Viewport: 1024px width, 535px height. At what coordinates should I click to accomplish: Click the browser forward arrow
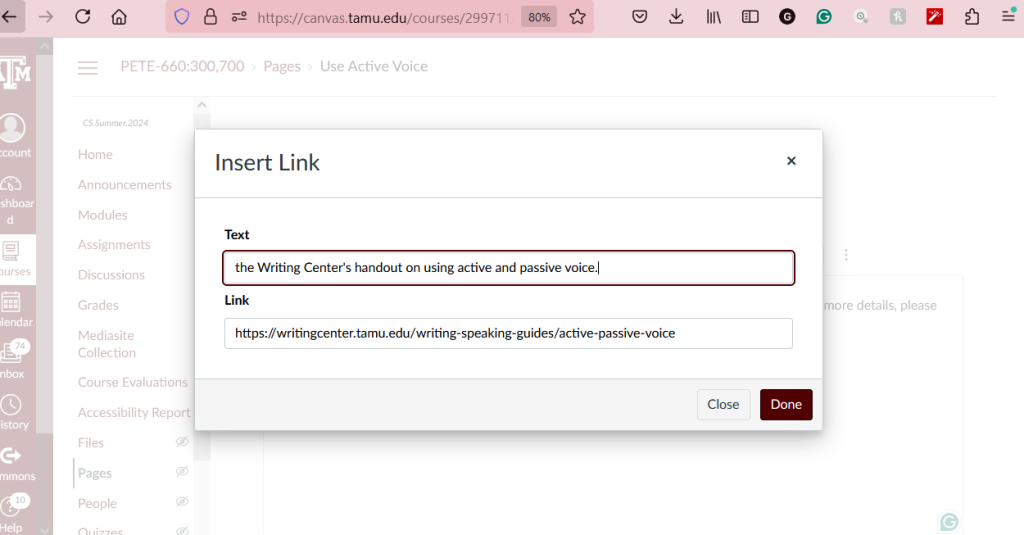pos(46,16)
